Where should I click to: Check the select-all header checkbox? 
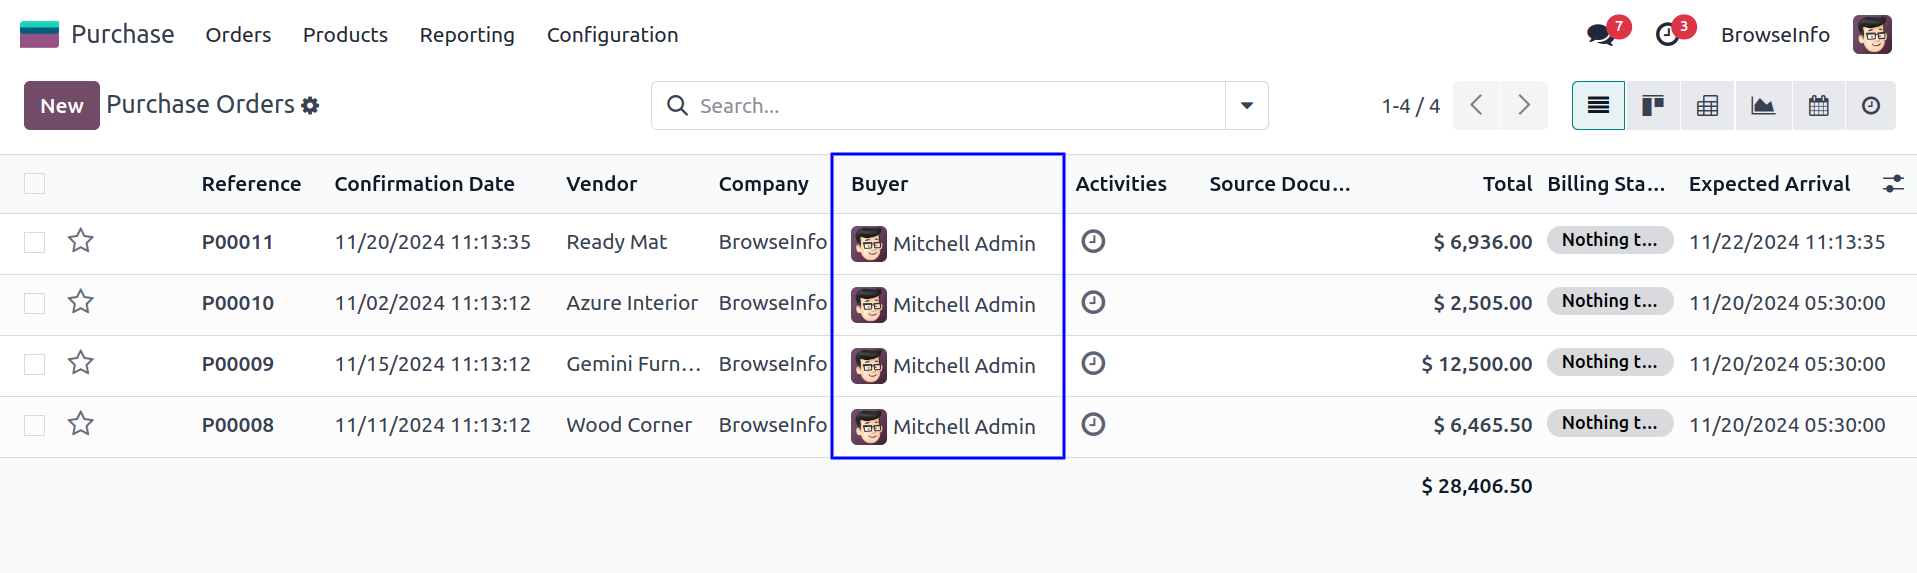(35, 184)
